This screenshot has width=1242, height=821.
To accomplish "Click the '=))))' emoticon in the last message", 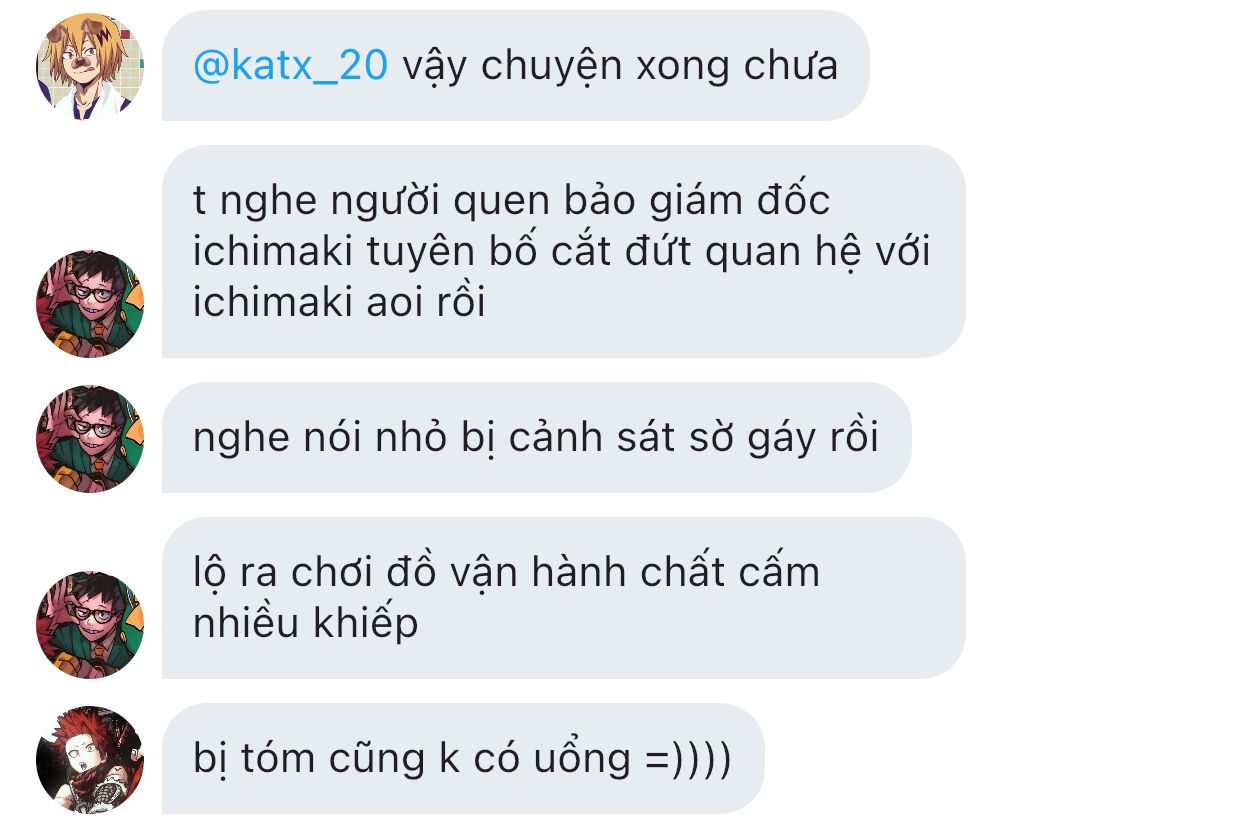I will tap(688, 759).
